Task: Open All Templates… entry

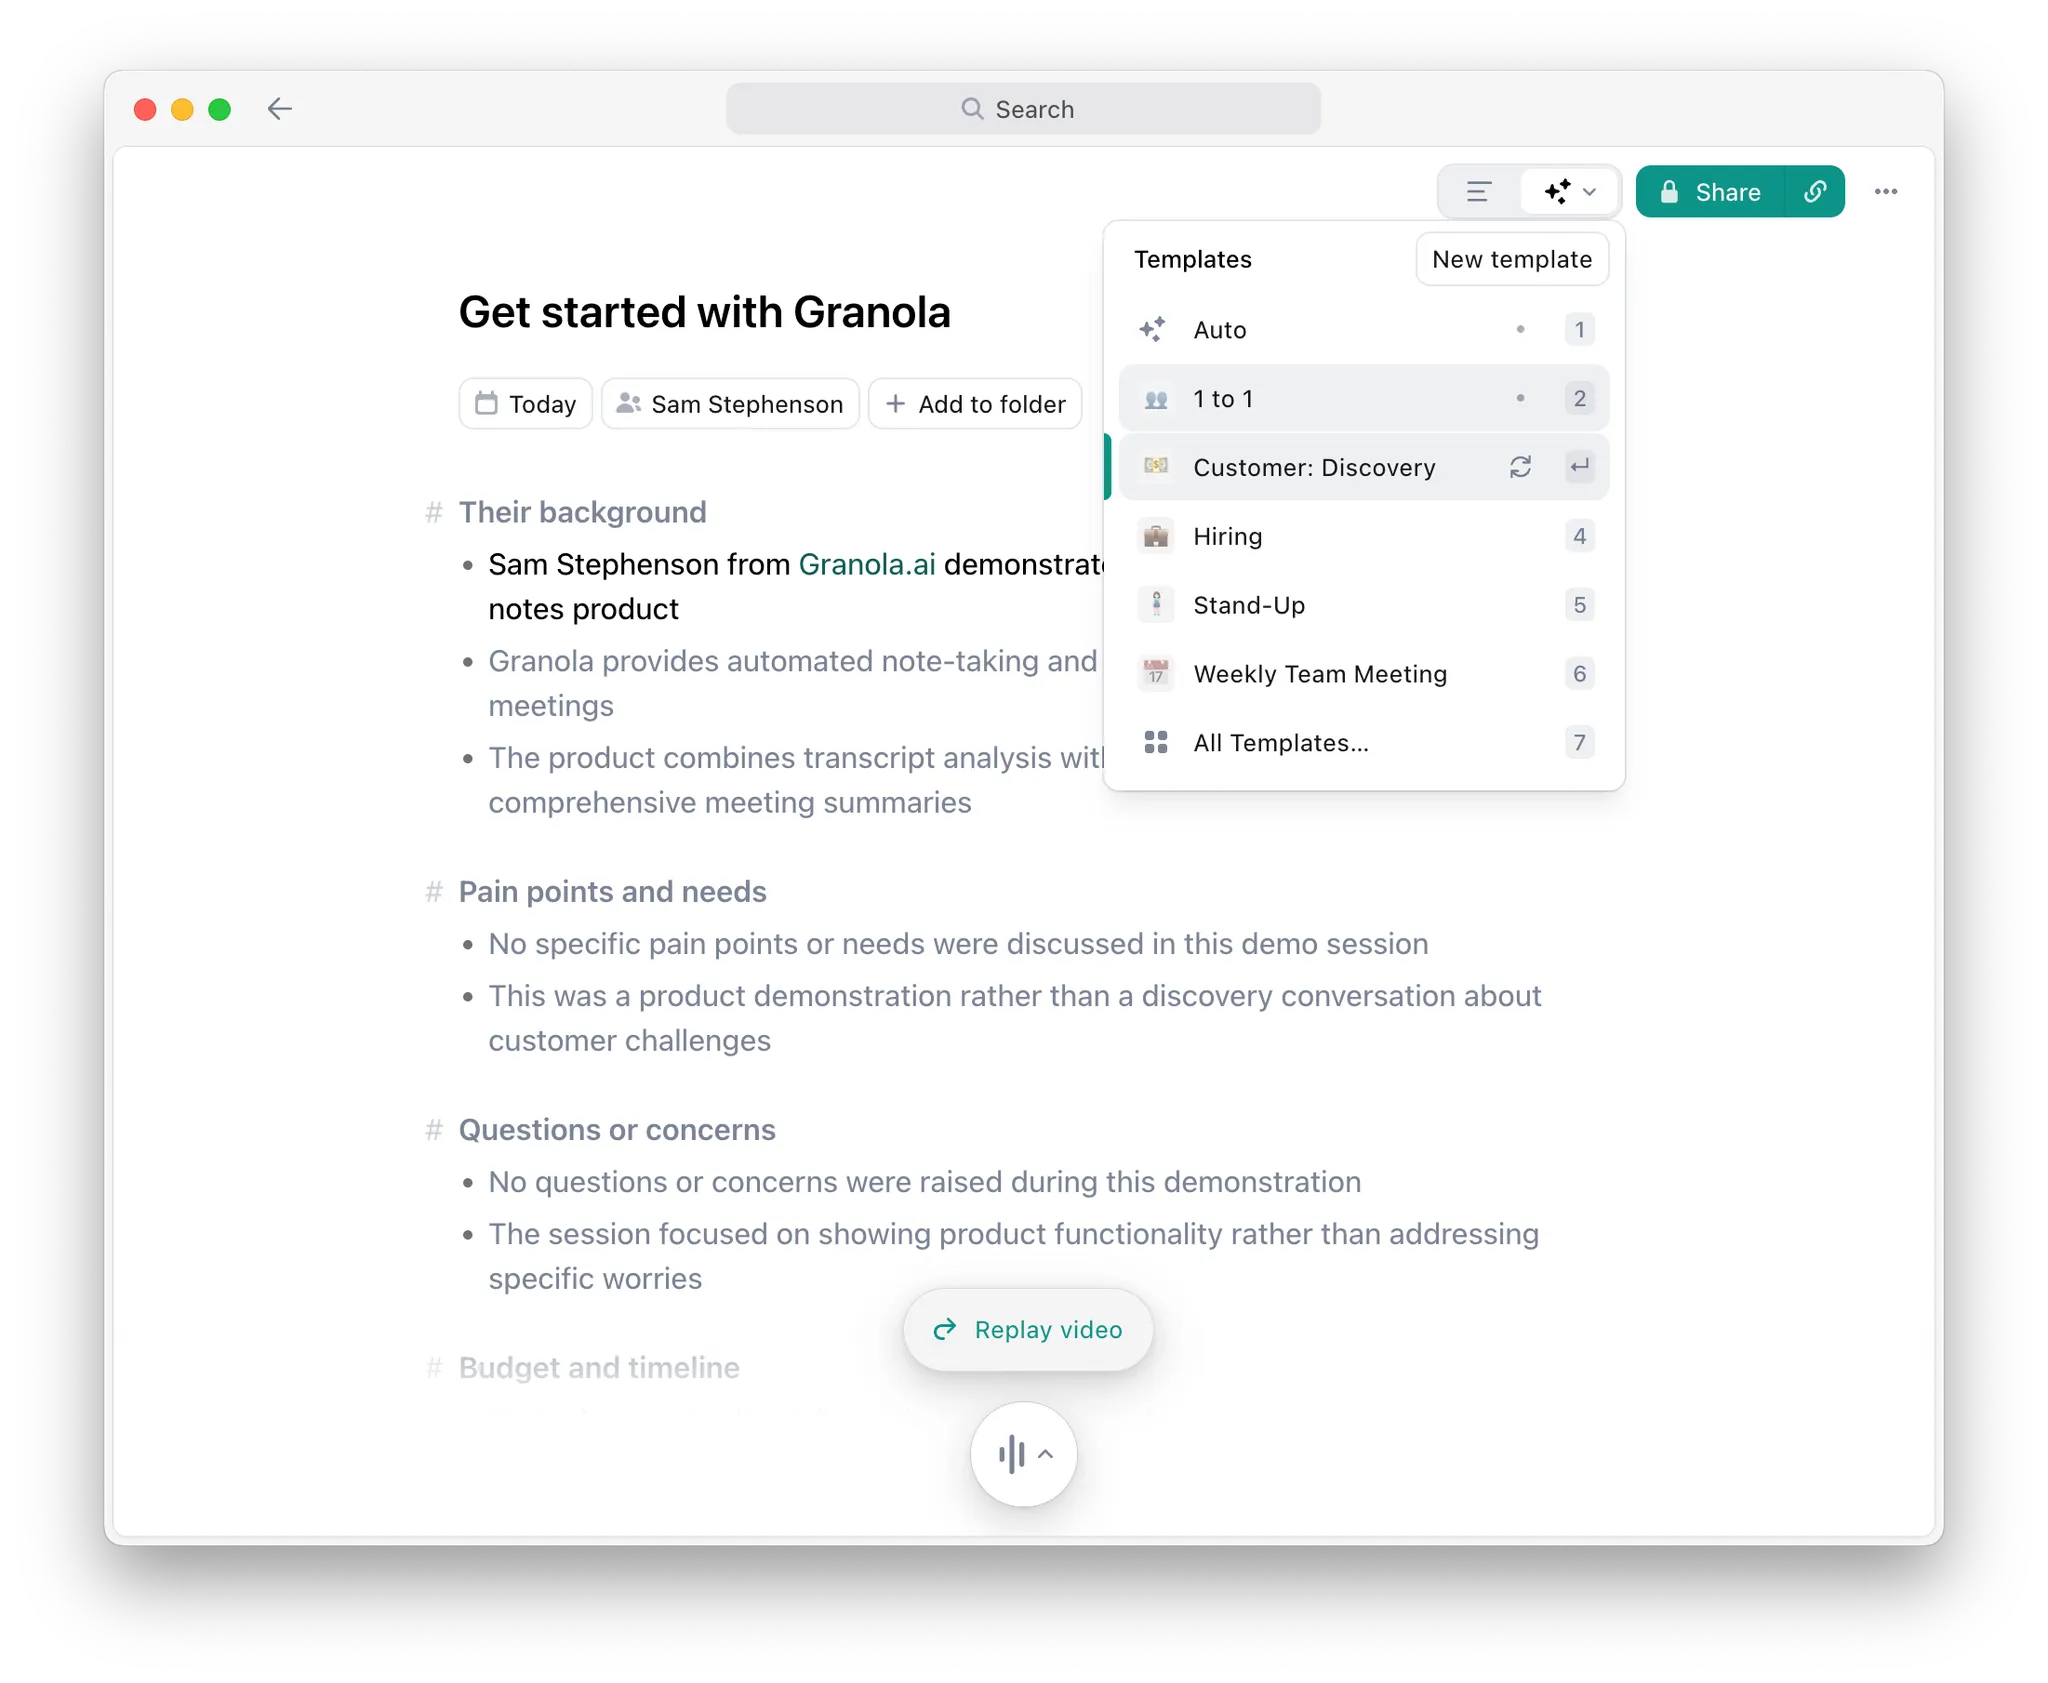Action: [x=1364, y=743]
